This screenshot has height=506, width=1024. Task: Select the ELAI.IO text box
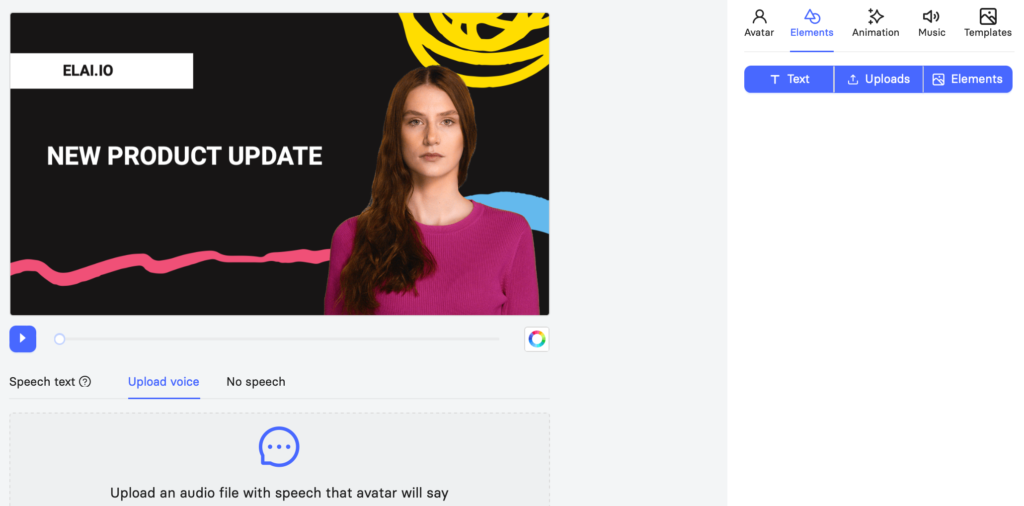tap(101, 71)
